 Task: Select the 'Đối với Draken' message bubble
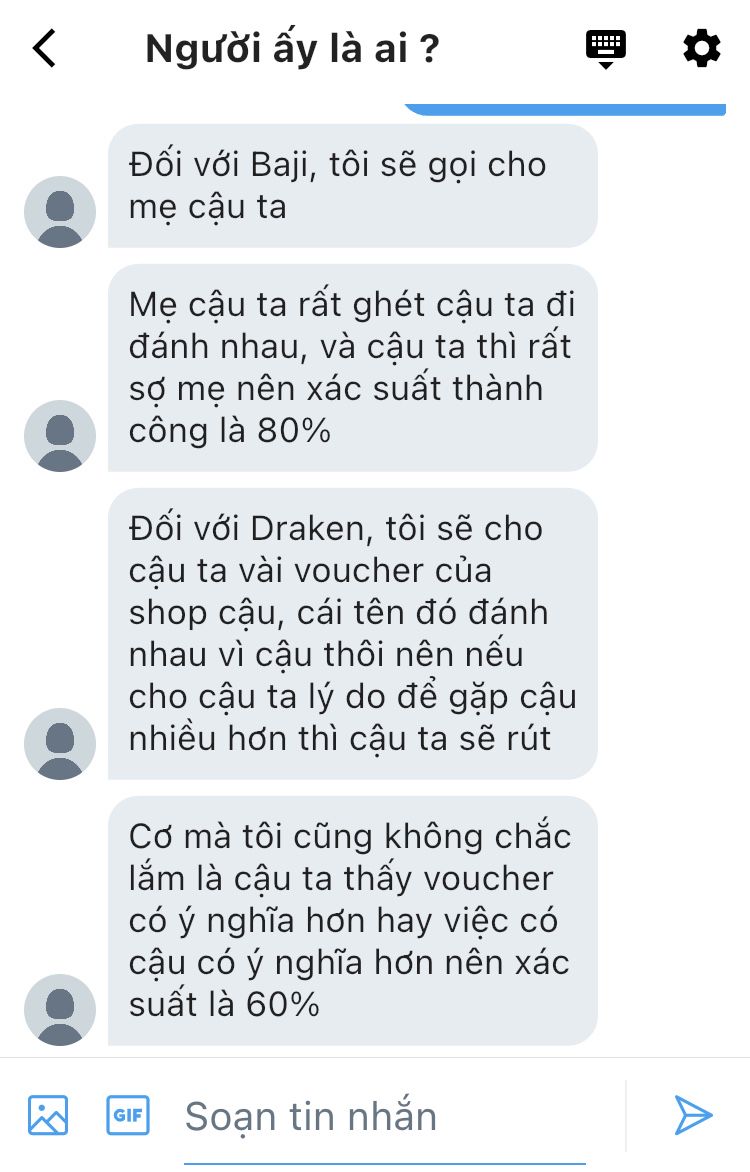353,634
